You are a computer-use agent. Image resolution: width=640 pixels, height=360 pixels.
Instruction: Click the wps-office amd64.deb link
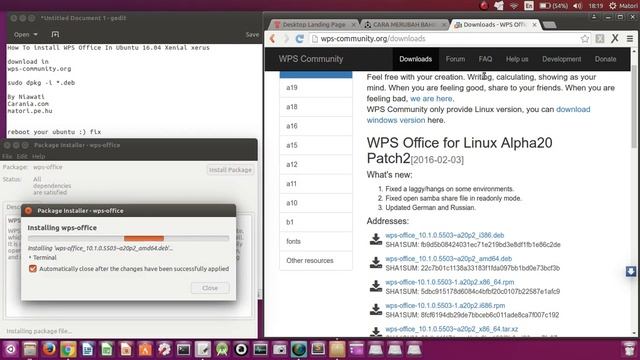(449, 259)
